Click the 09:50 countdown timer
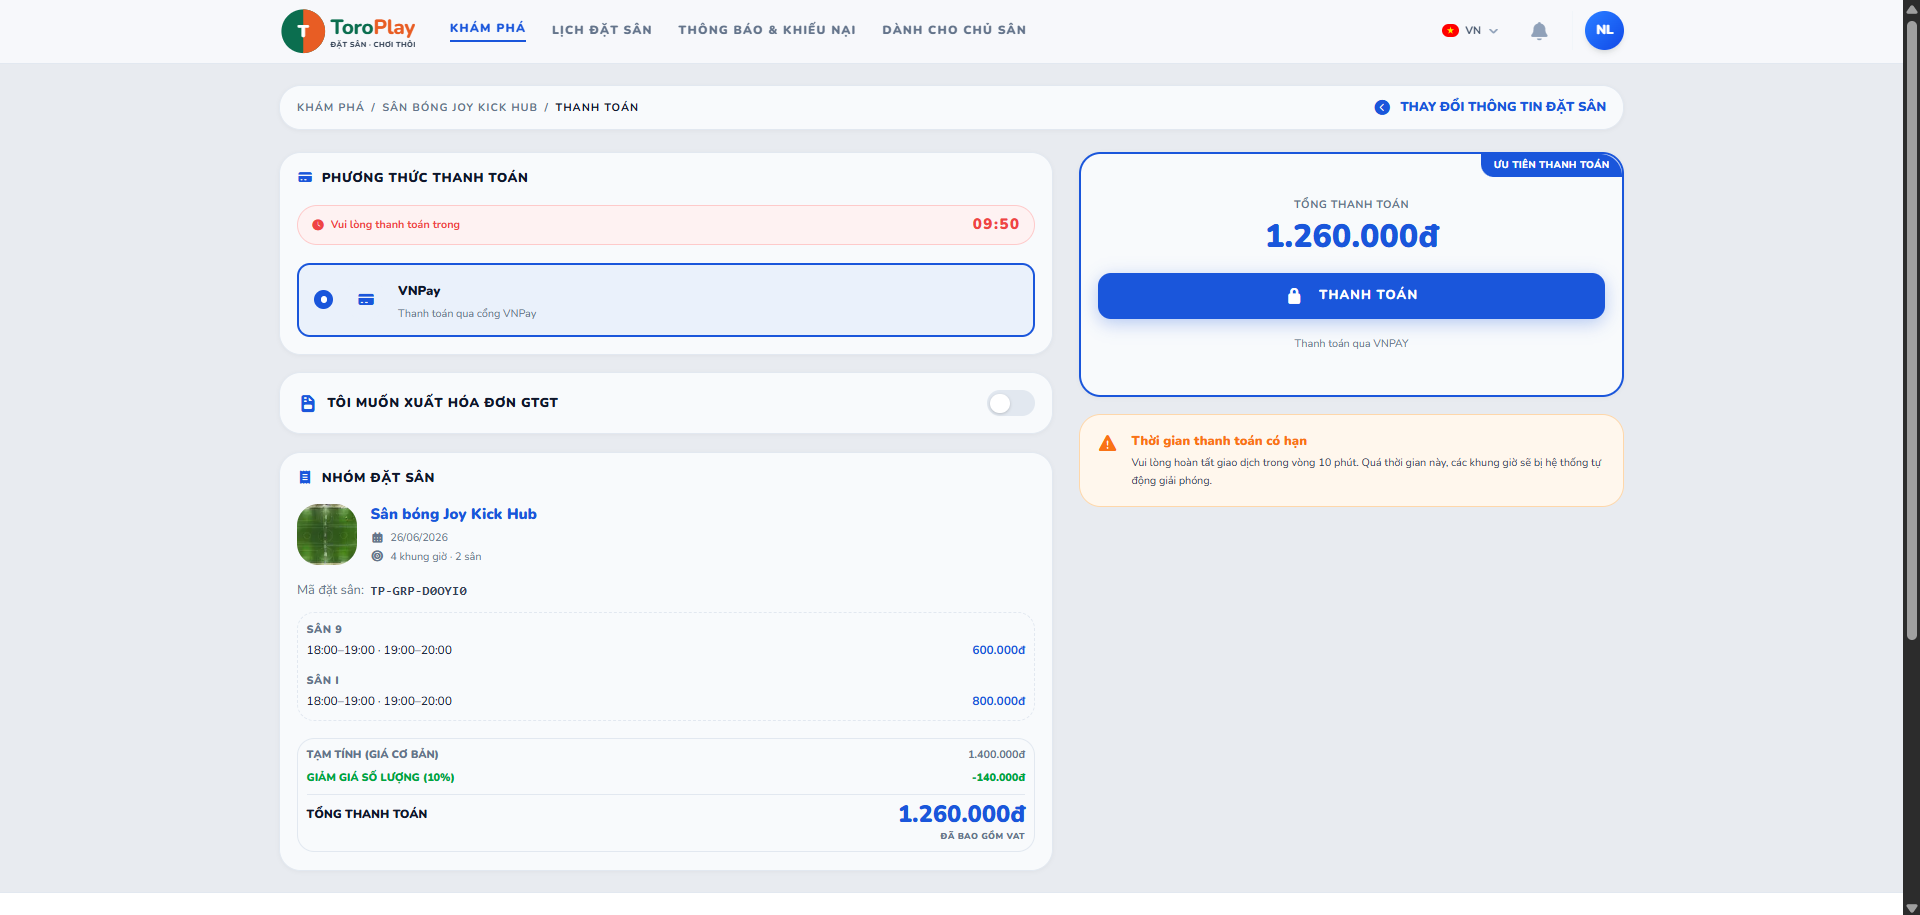 click(996, 224)
